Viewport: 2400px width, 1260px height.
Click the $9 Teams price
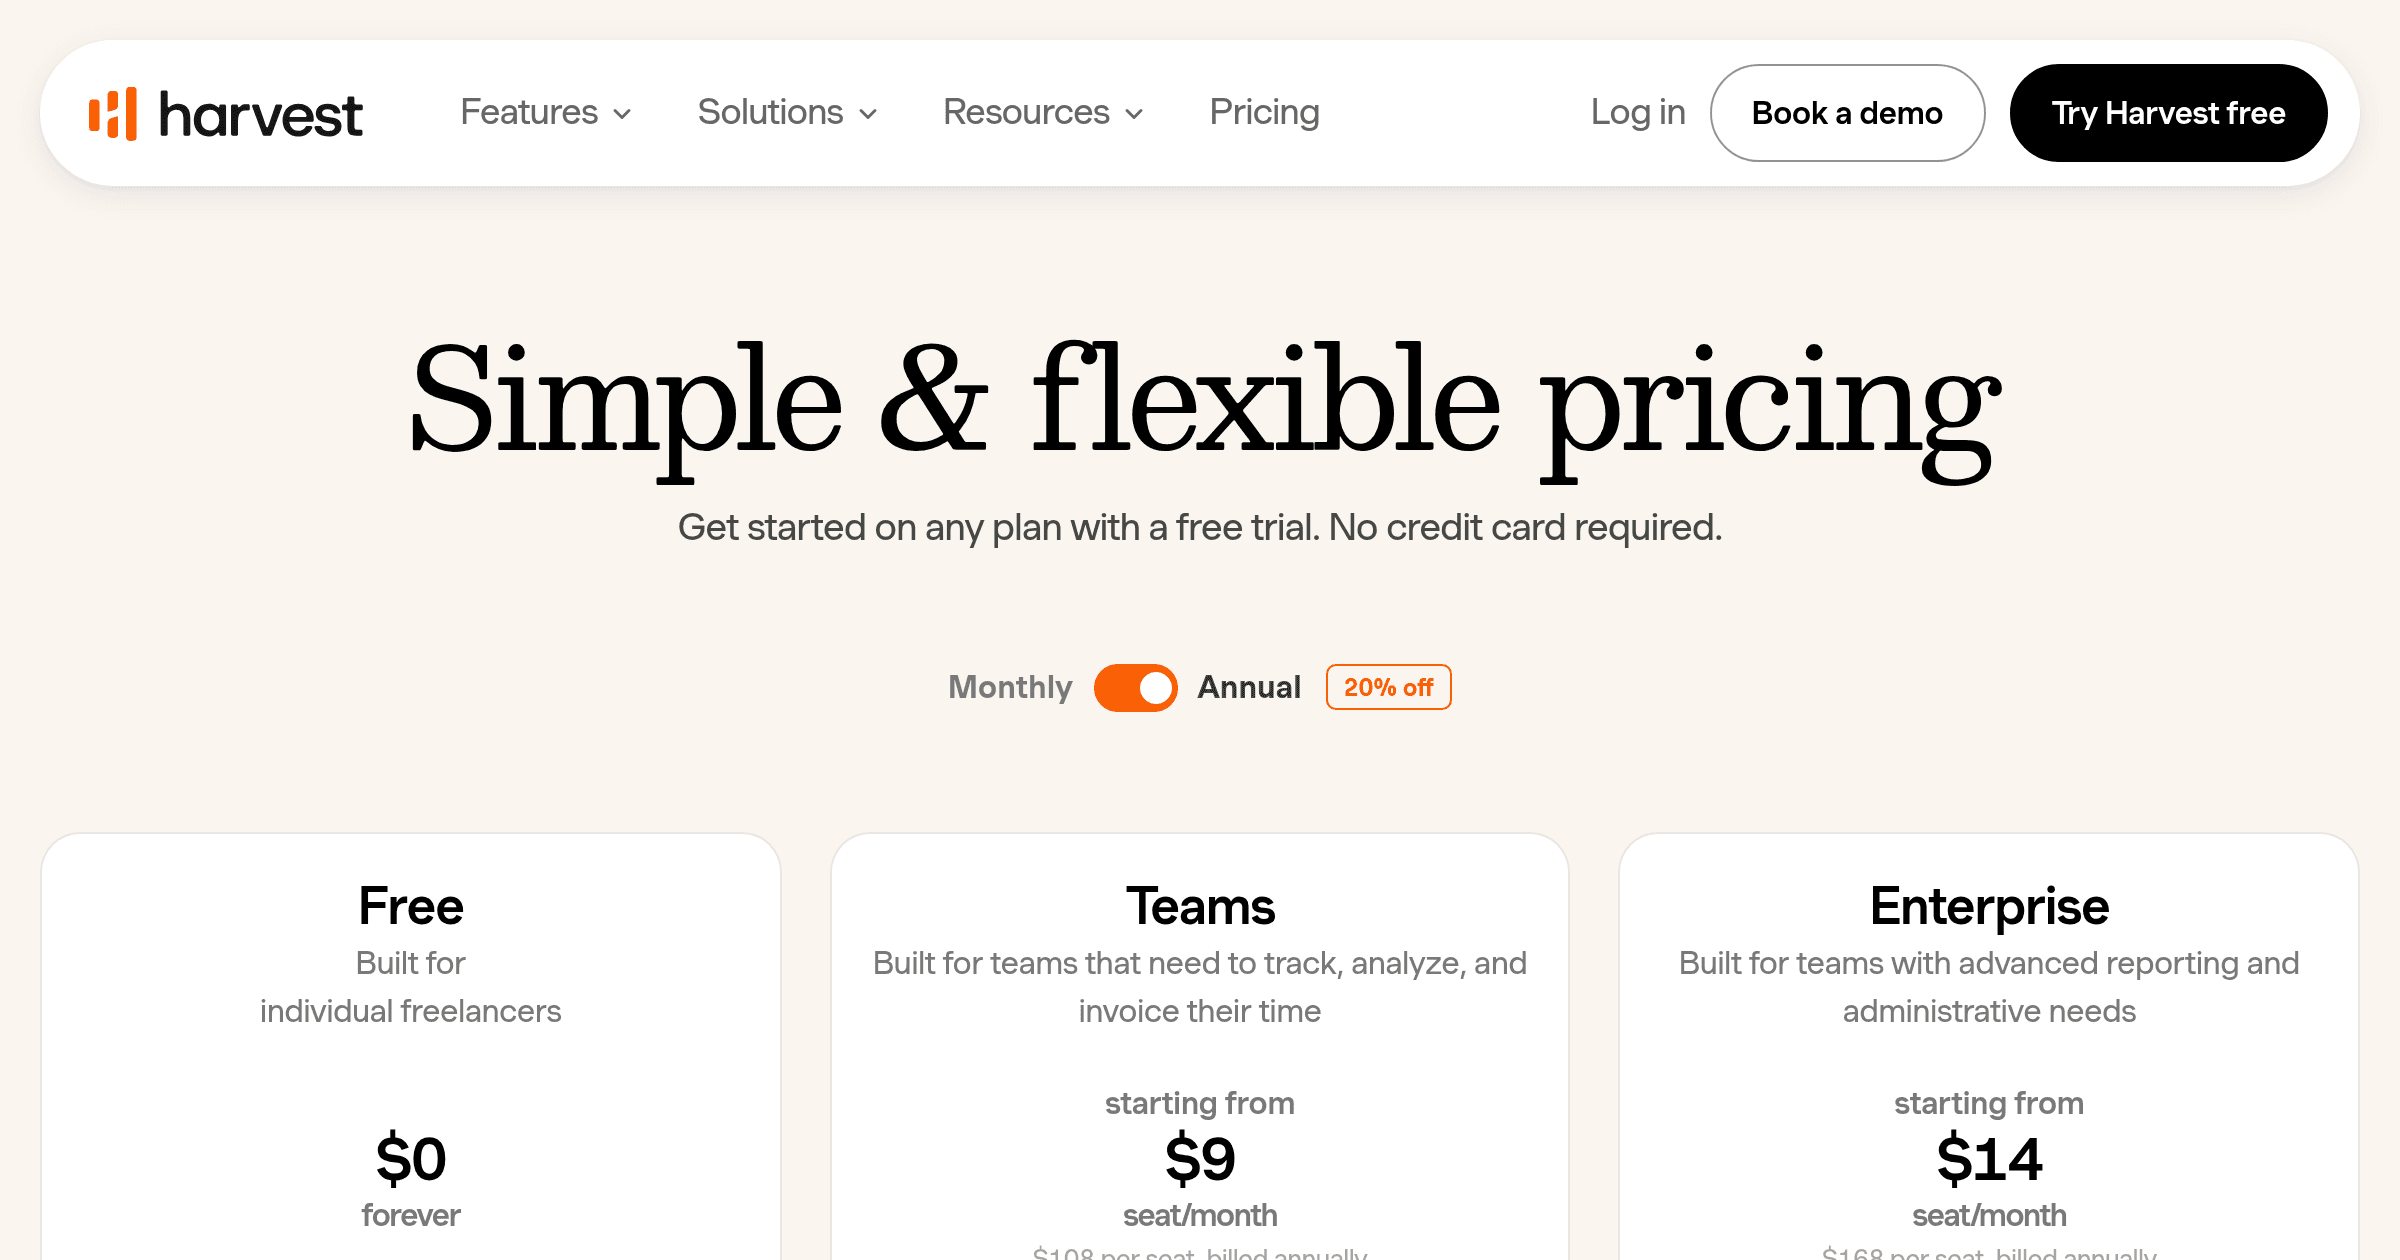click(x=1200, y=1159)
